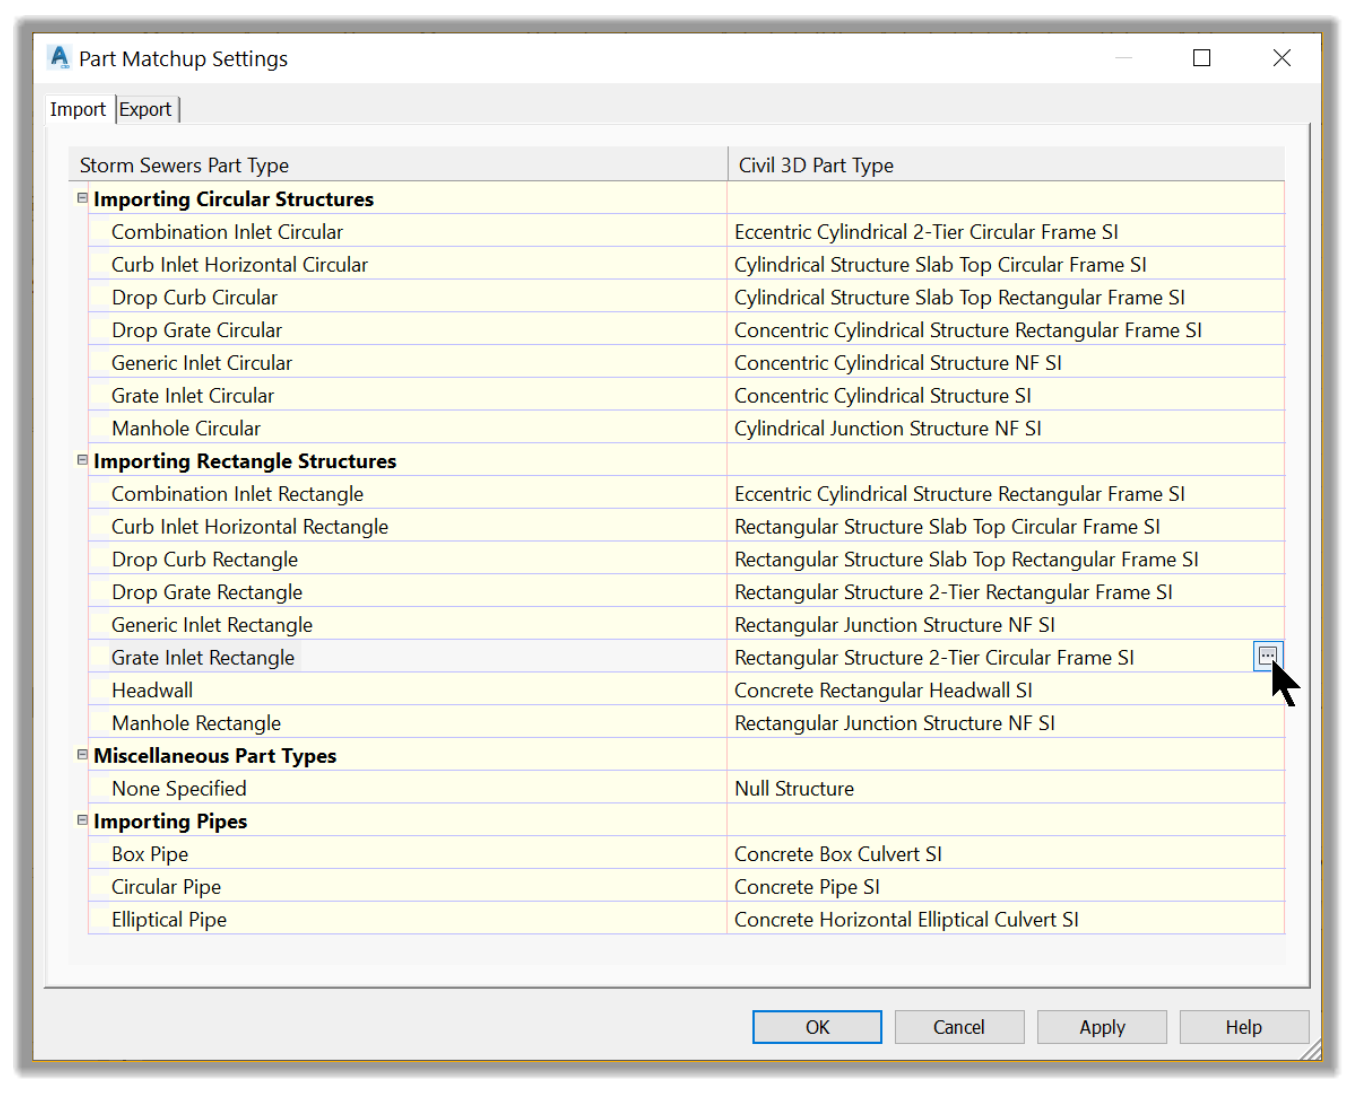Apply the part matchup changes

pos(1102,1027)
